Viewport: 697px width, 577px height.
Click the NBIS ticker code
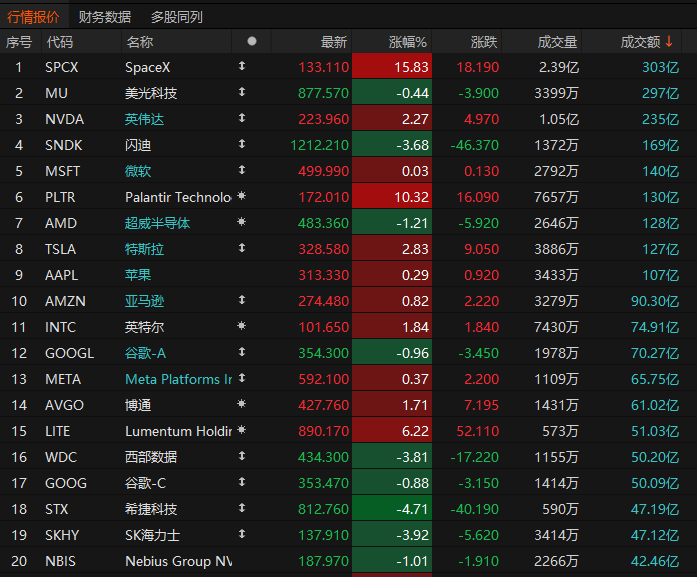click(x=60, y=561)
